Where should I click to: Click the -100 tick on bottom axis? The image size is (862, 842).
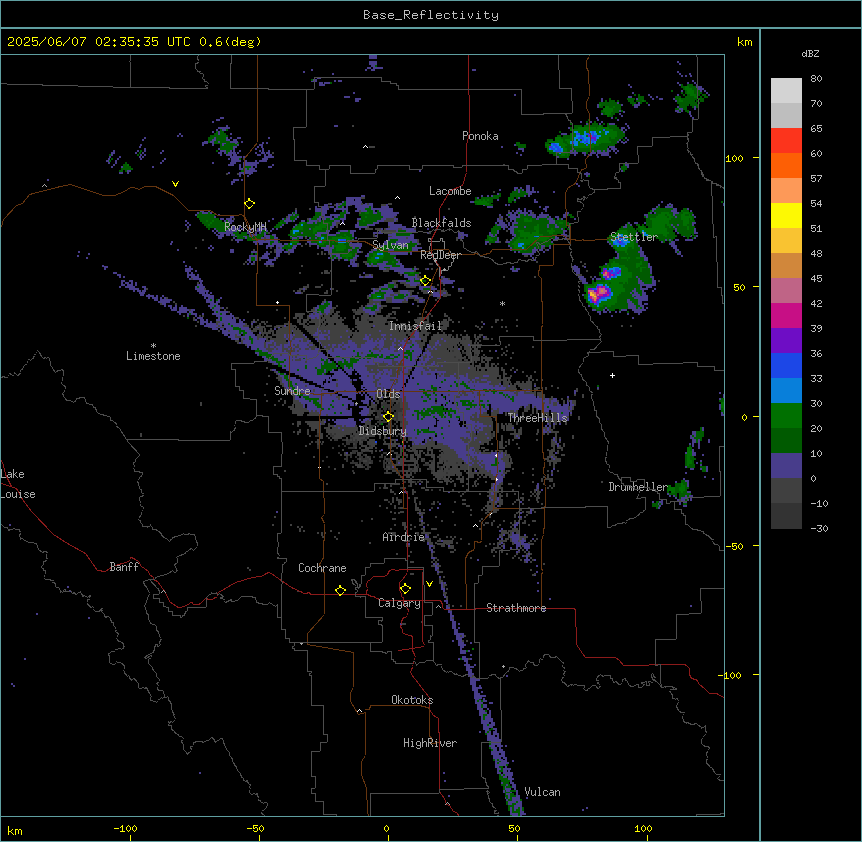(125, 828)
